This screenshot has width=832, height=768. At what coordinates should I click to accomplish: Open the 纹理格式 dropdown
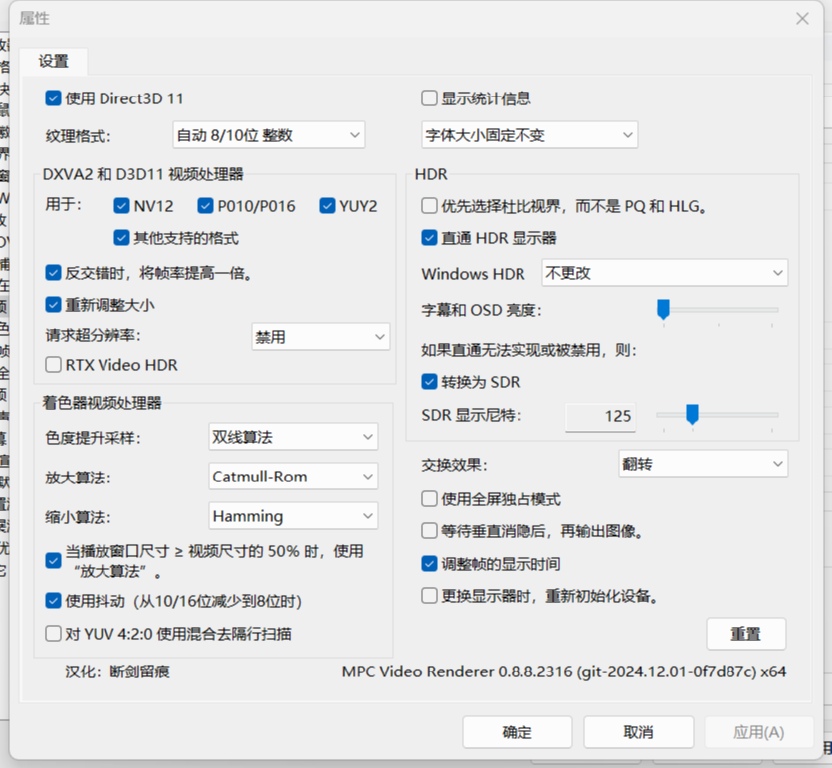tap(269, 135)
